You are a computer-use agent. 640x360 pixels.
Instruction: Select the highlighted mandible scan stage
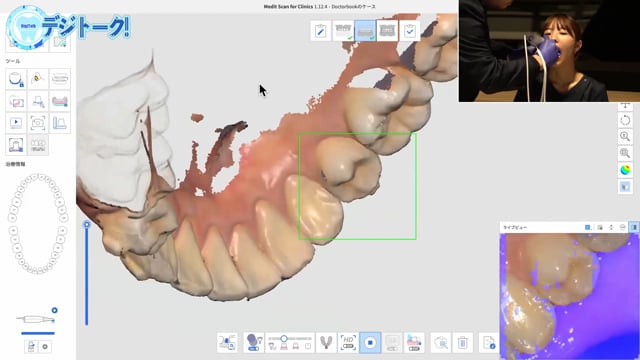tap(365, 31)
